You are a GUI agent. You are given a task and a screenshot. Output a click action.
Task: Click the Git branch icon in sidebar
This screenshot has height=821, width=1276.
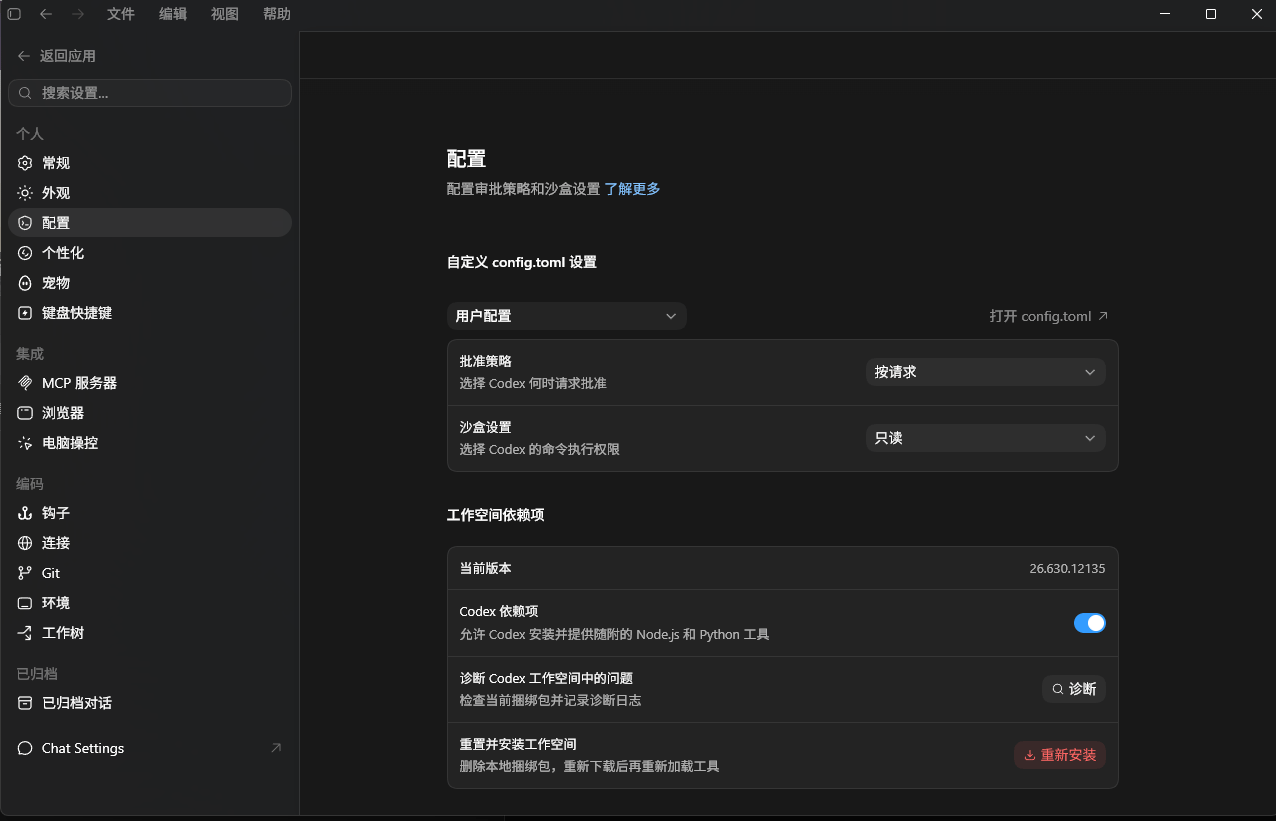pyautogui.click(x=25, y=573)
